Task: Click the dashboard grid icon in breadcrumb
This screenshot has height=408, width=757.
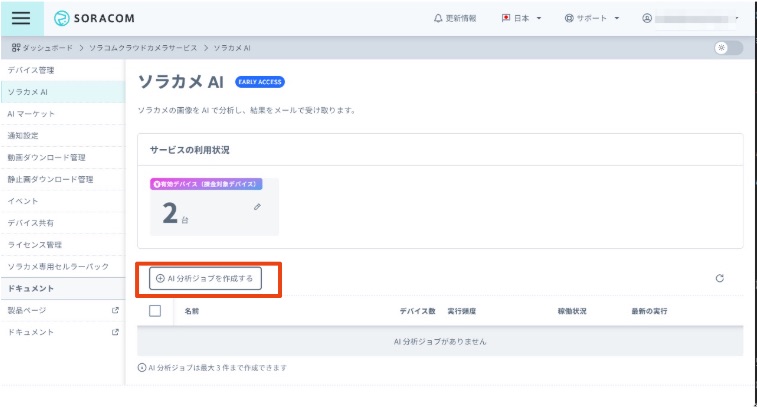Action: 16,47
